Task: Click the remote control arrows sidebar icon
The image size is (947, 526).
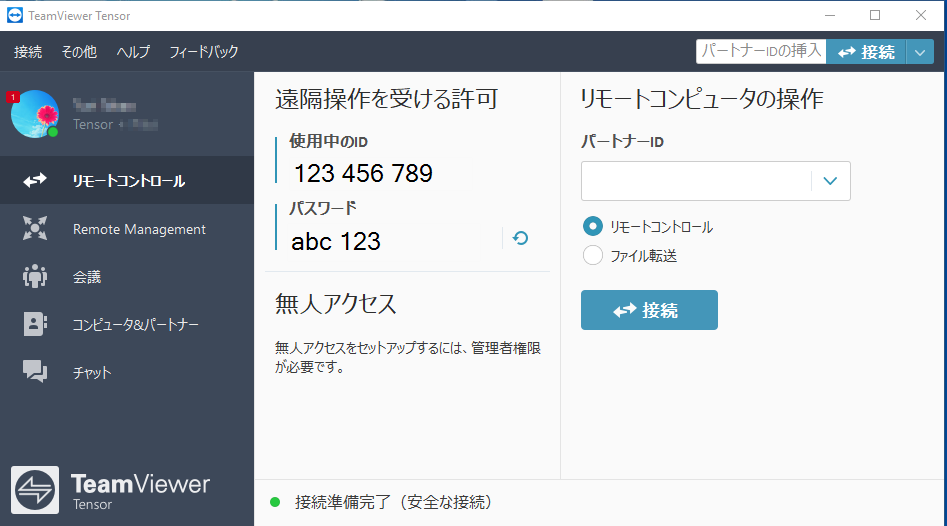Action: (34, 180)
